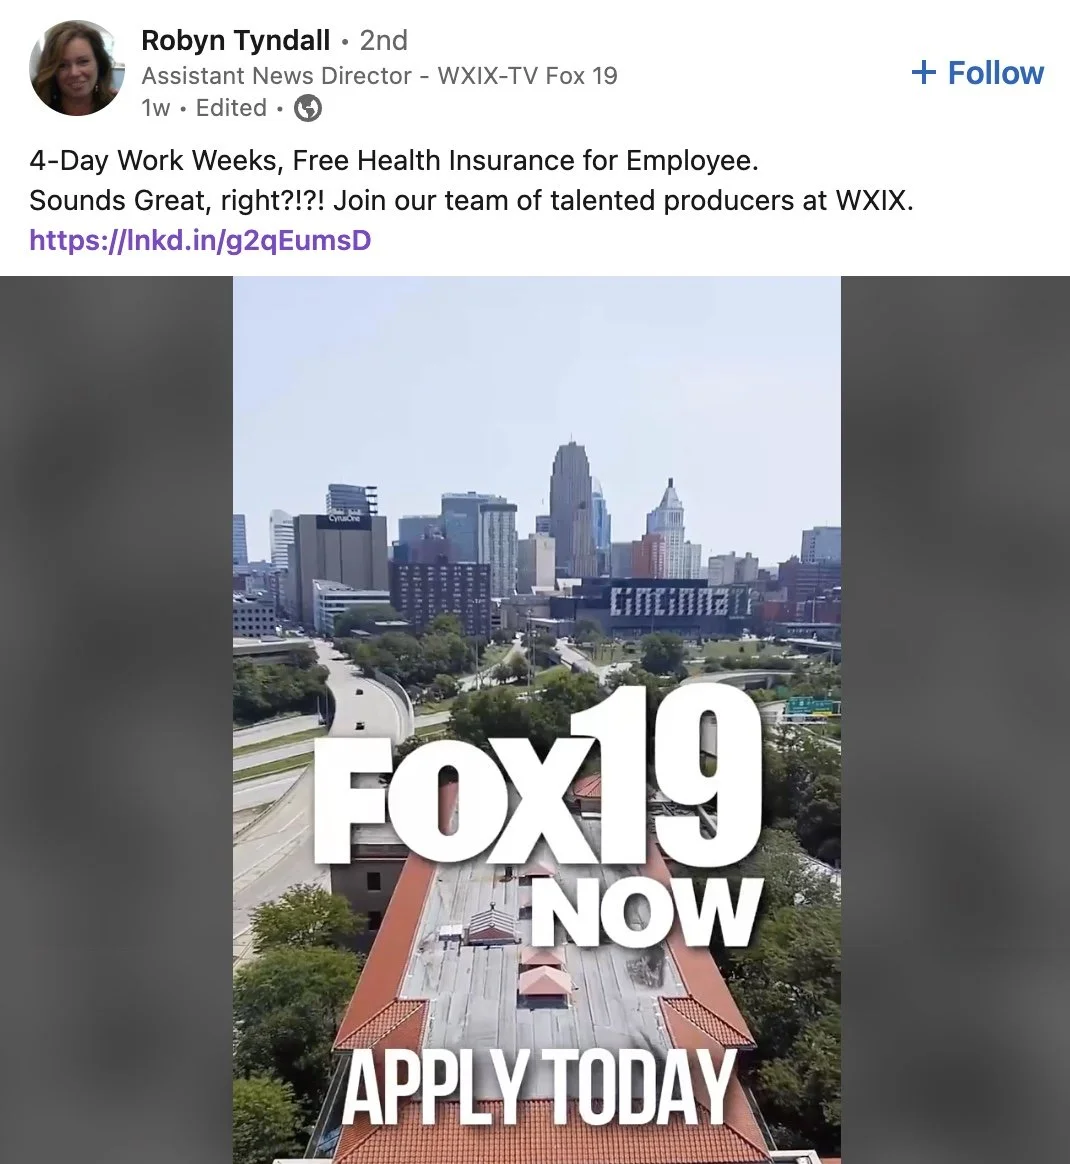Screen dimensions: 1070x1164
Task: Follow Robyn Tyndall
Action: pos(977,73)
